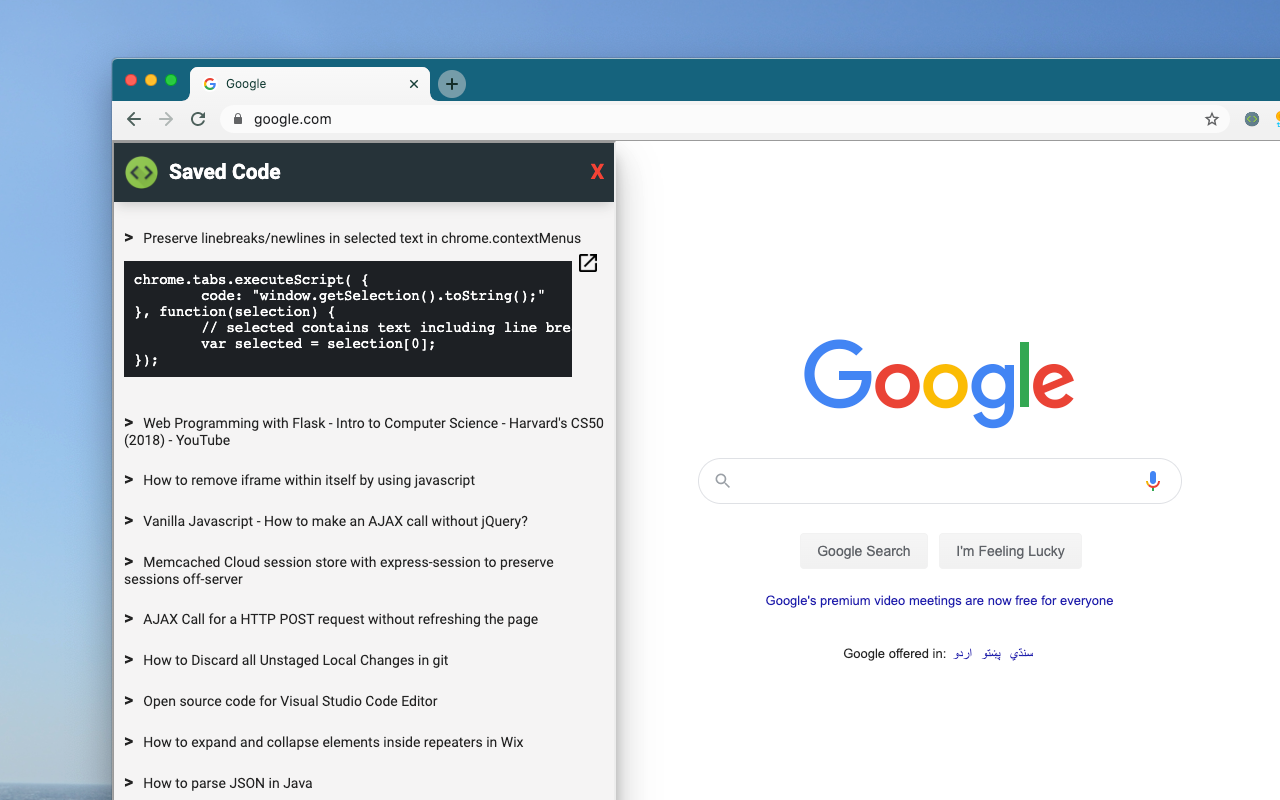Expand arrow for How to parse JSON in Java
Viewport: 1280px width, 800px height.
pyautogui.click(x=129, y=783)
